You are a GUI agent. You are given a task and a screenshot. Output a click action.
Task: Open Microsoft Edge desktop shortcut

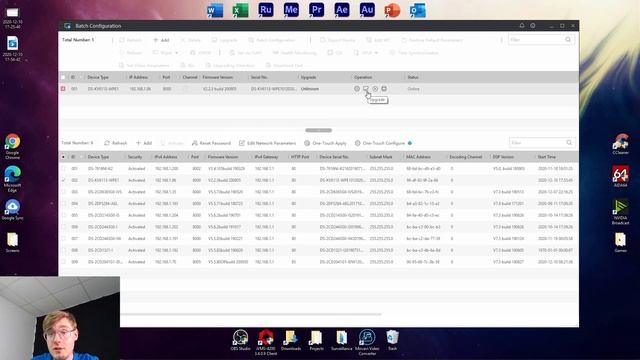(x=13, y=179)
